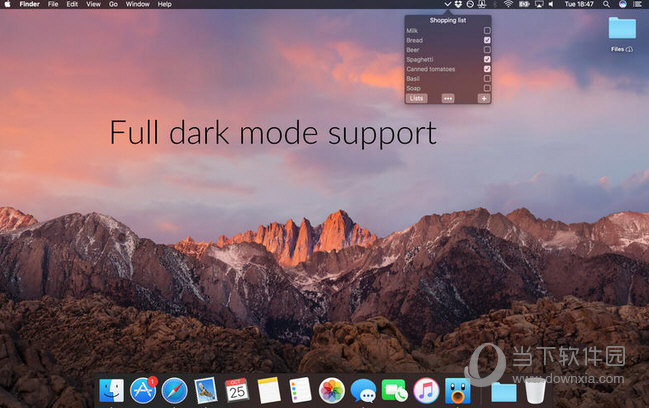Check the Milk item checkbox
The width and height of the screenshot is (649, 408).
click(487, 31)
